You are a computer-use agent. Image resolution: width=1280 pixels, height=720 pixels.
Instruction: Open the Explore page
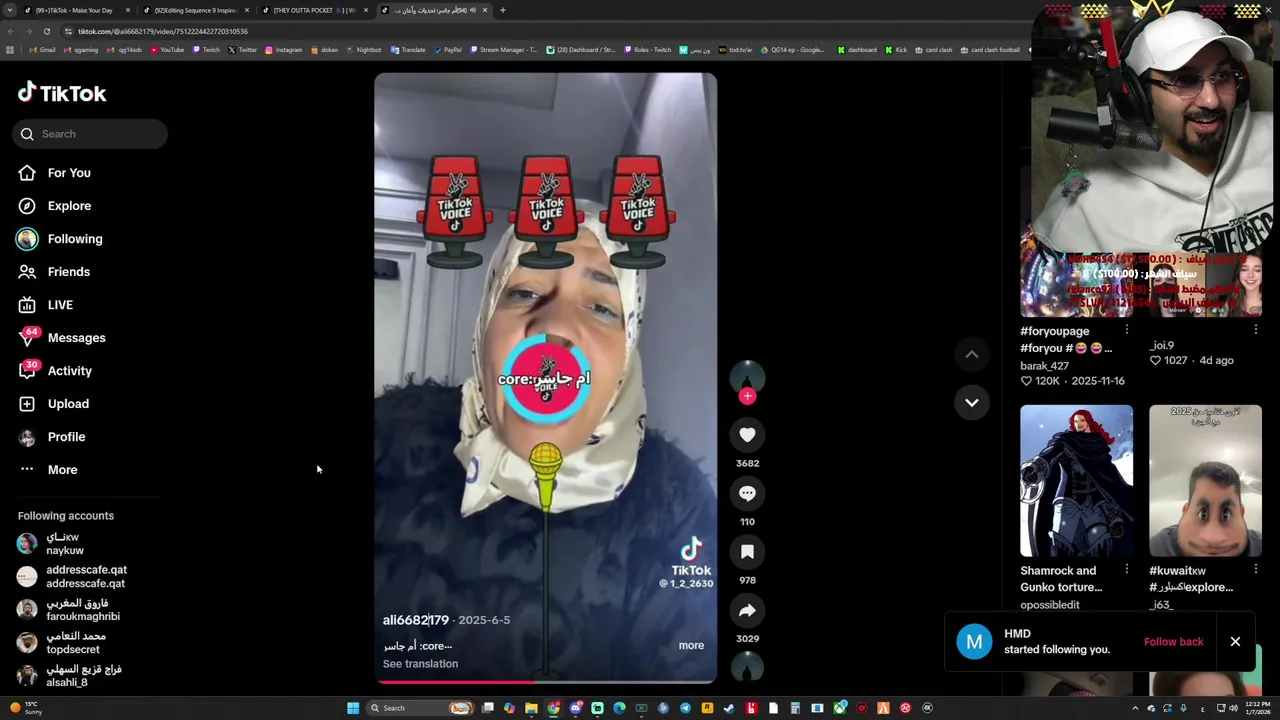69,206
